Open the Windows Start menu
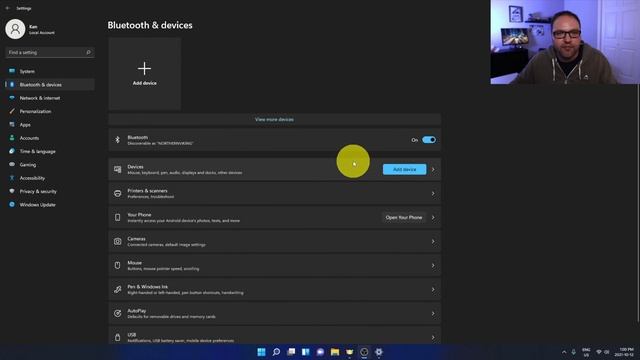 [x=262, y=352]
